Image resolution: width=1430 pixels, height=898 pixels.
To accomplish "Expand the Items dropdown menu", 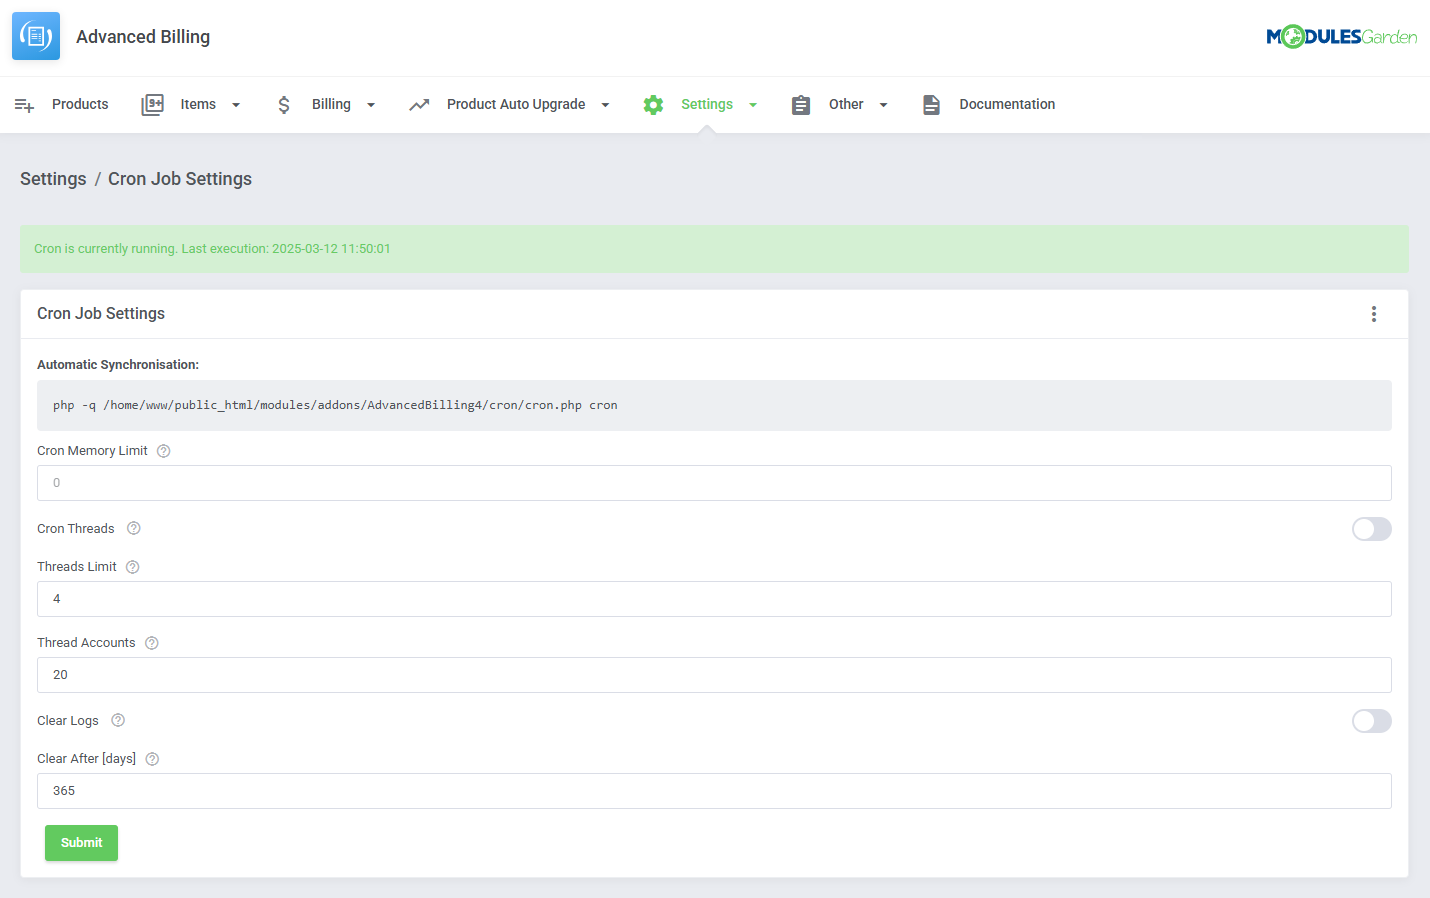I will [x=236, y=104].
